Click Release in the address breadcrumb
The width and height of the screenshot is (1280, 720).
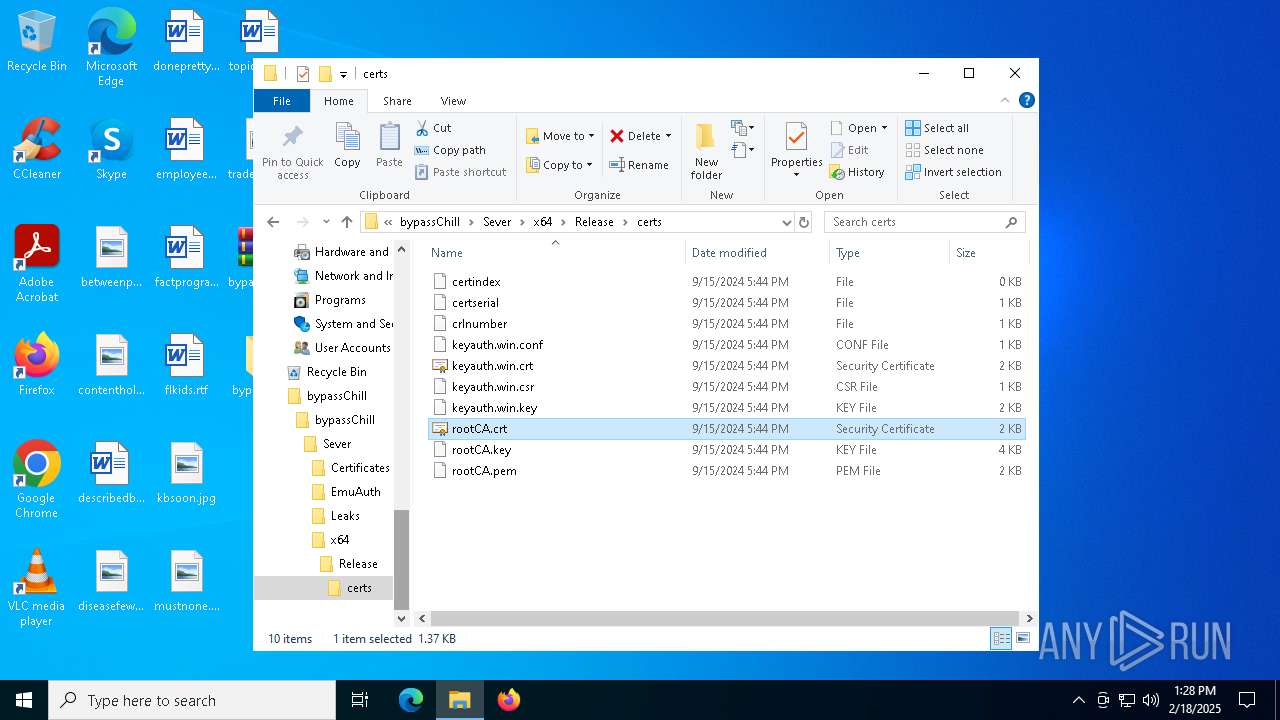[x=594, y=222]
